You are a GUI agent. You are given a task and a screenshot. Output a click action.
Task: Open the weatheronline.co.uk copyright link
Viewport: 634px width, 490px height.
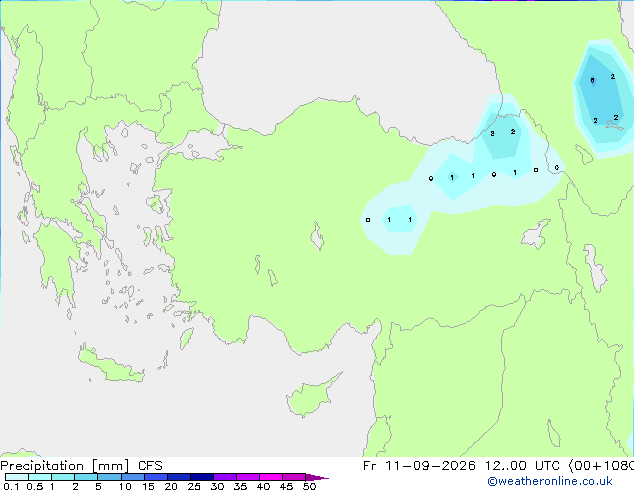point(550,481)
